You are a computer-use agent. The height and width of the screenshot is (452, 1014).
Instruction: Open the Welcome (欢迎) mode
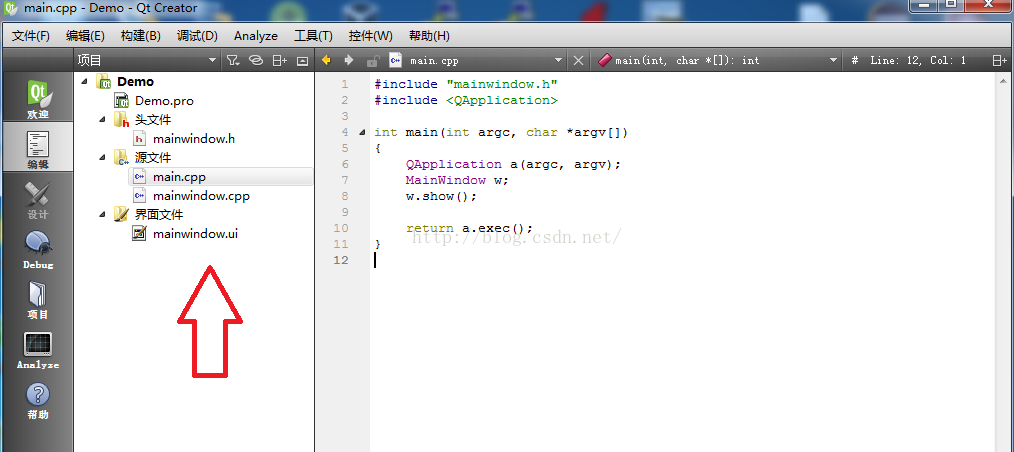tap(38, 98)
